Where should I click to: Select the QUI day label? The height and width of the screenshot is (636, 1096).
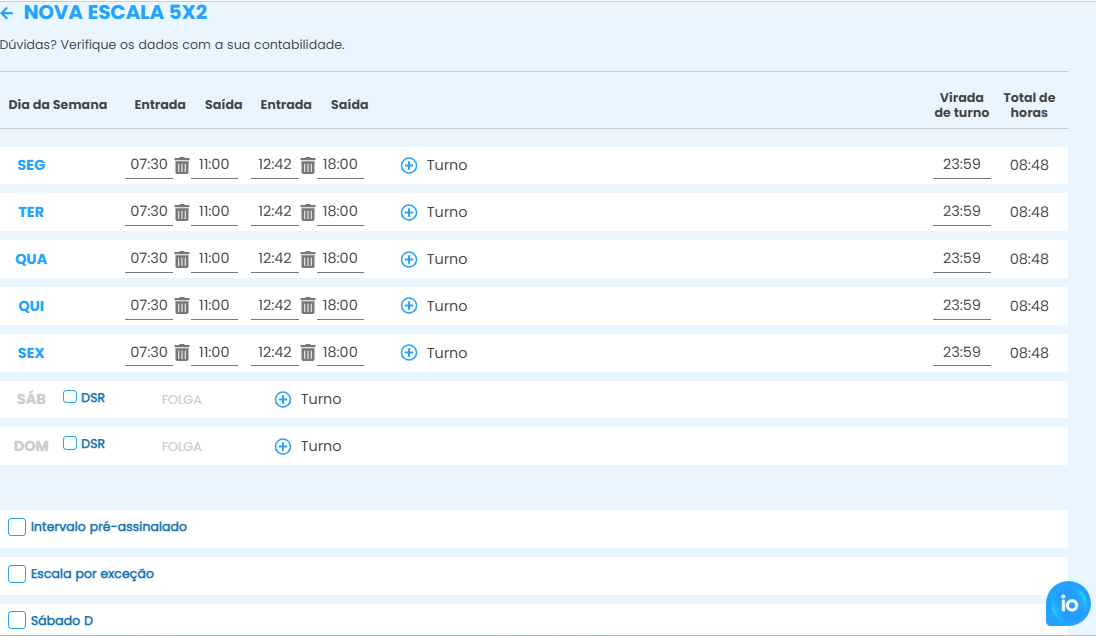tap(31, 306)
